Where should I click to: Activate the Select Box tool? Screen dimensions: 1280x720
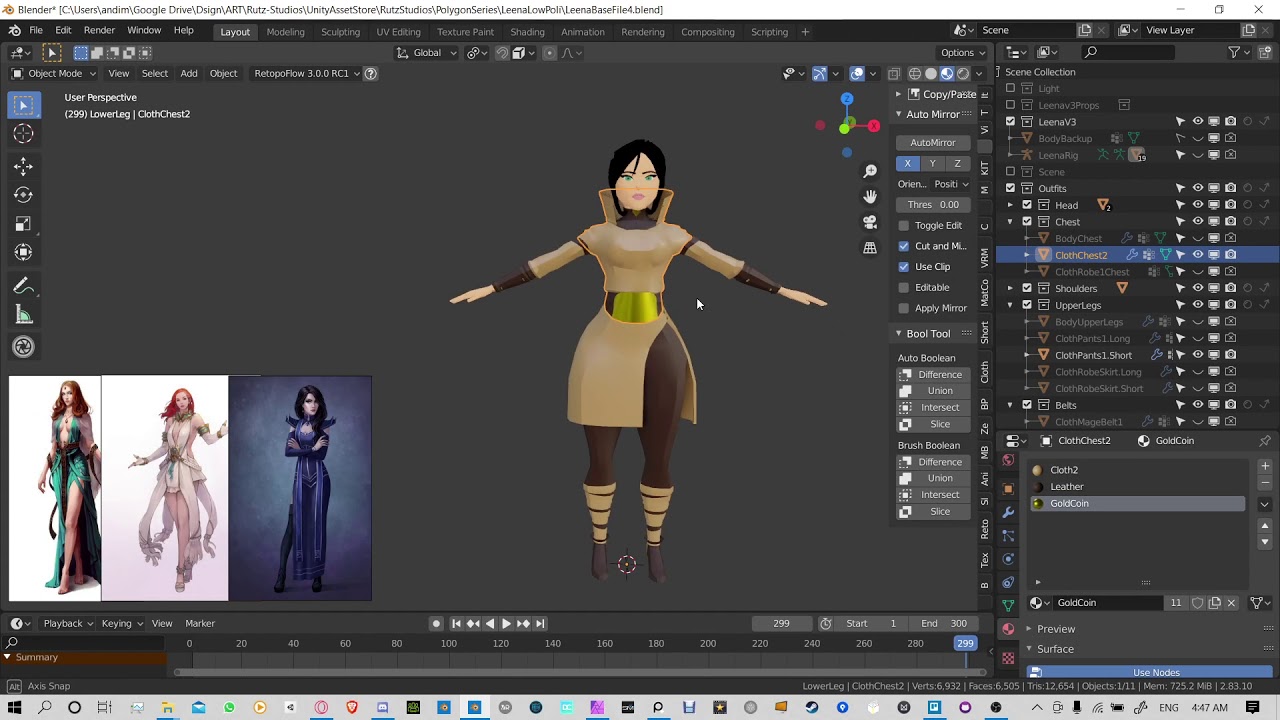click(23, 105)
